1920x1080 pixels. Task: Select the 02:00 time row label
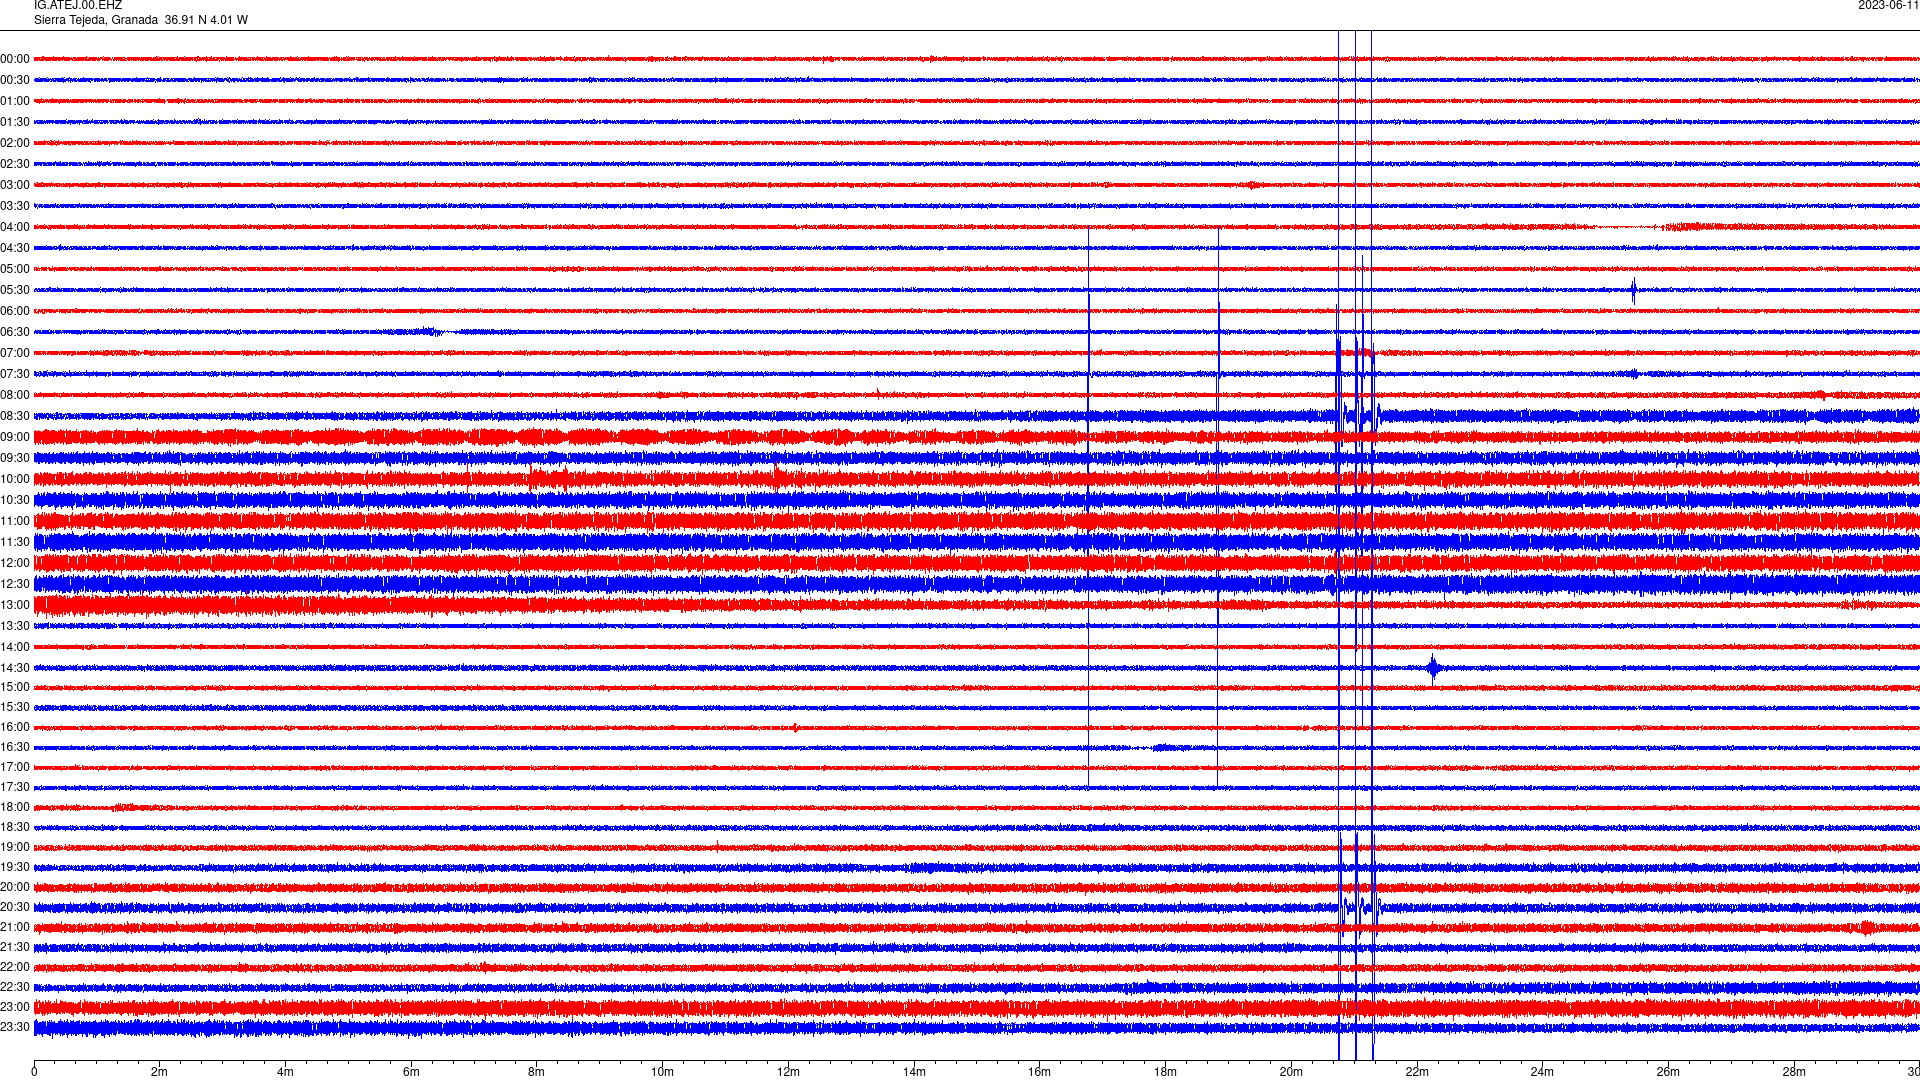click(15, 143)
